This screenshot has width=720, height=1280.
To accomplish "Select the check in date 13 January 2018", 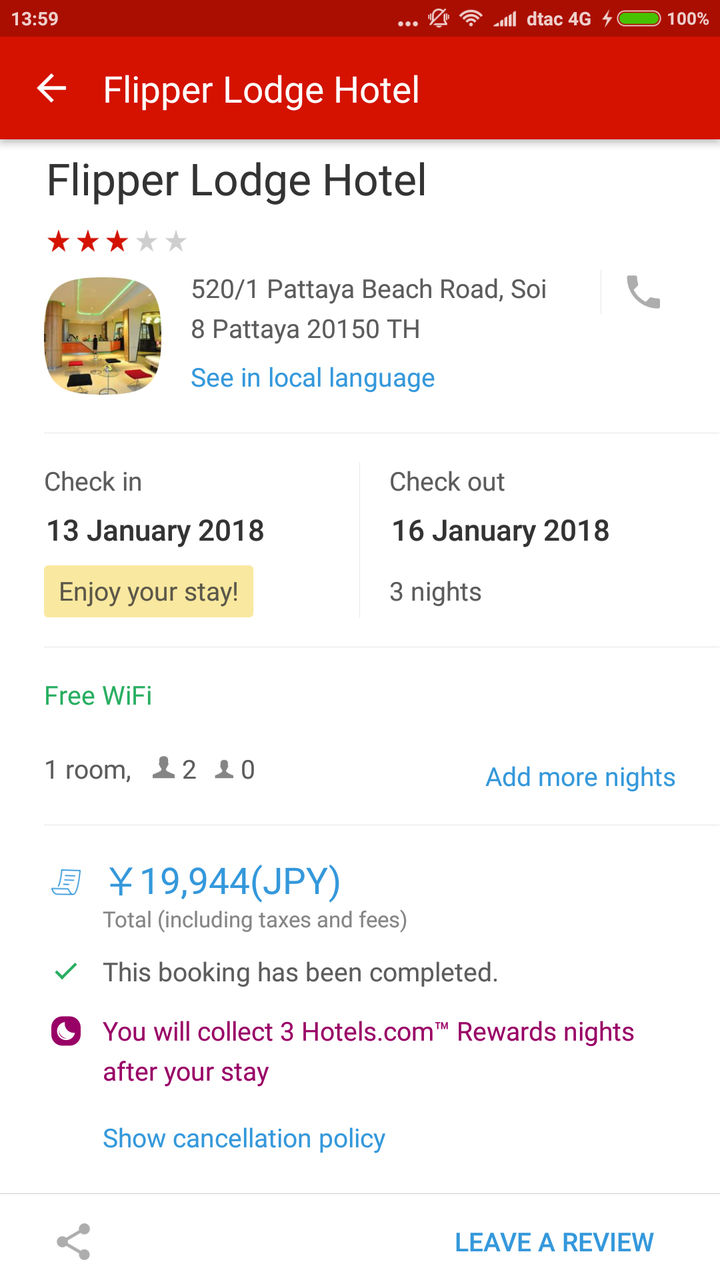I will [x=155, y=531].
